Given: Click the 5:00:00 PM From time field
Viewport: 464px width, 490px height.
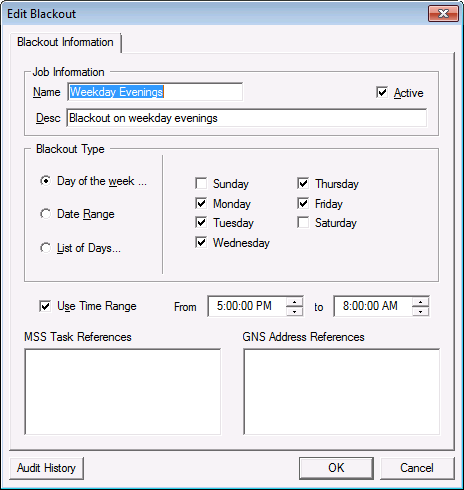Looking at the screenshot, I should click(247, 306).
